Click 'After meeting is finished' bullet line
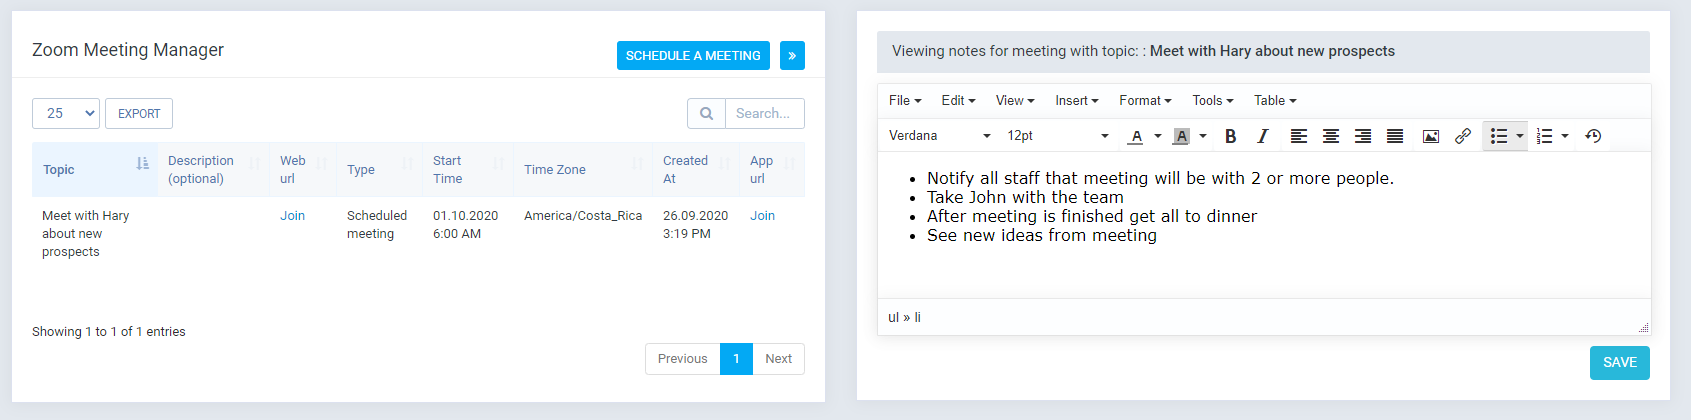Image resolution: width=1691 pixels, height=420 pixels. 1092,217
